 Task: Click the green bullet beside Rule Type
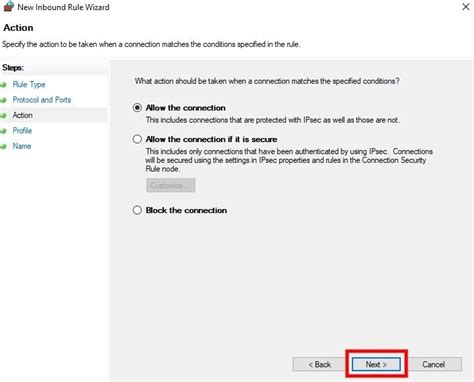click(x=3, y=85)
